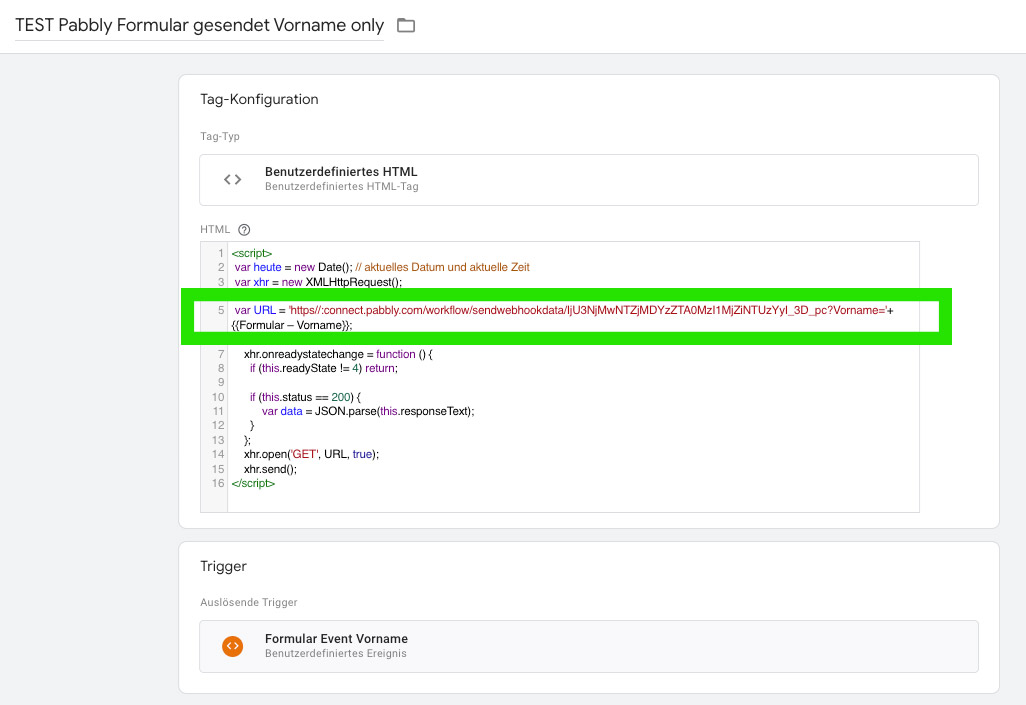Click the Benutzerdefiniertes HTML-Tag subtitle
Viewport: 1026px width, 705px height.
pyautogui.click(x=342, y=187)
